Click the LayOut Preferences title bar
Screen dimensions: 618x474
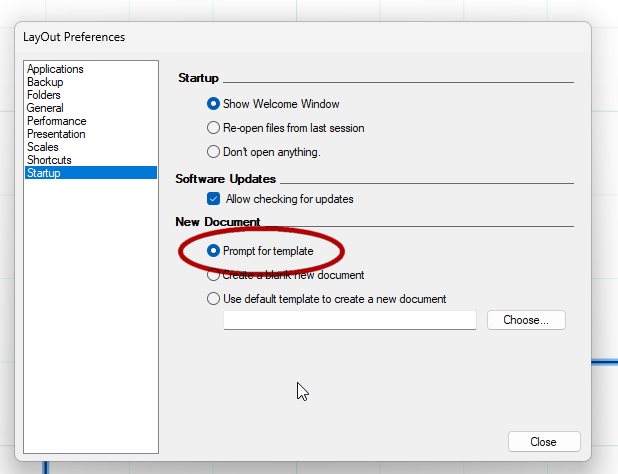(x=303, y=37)
